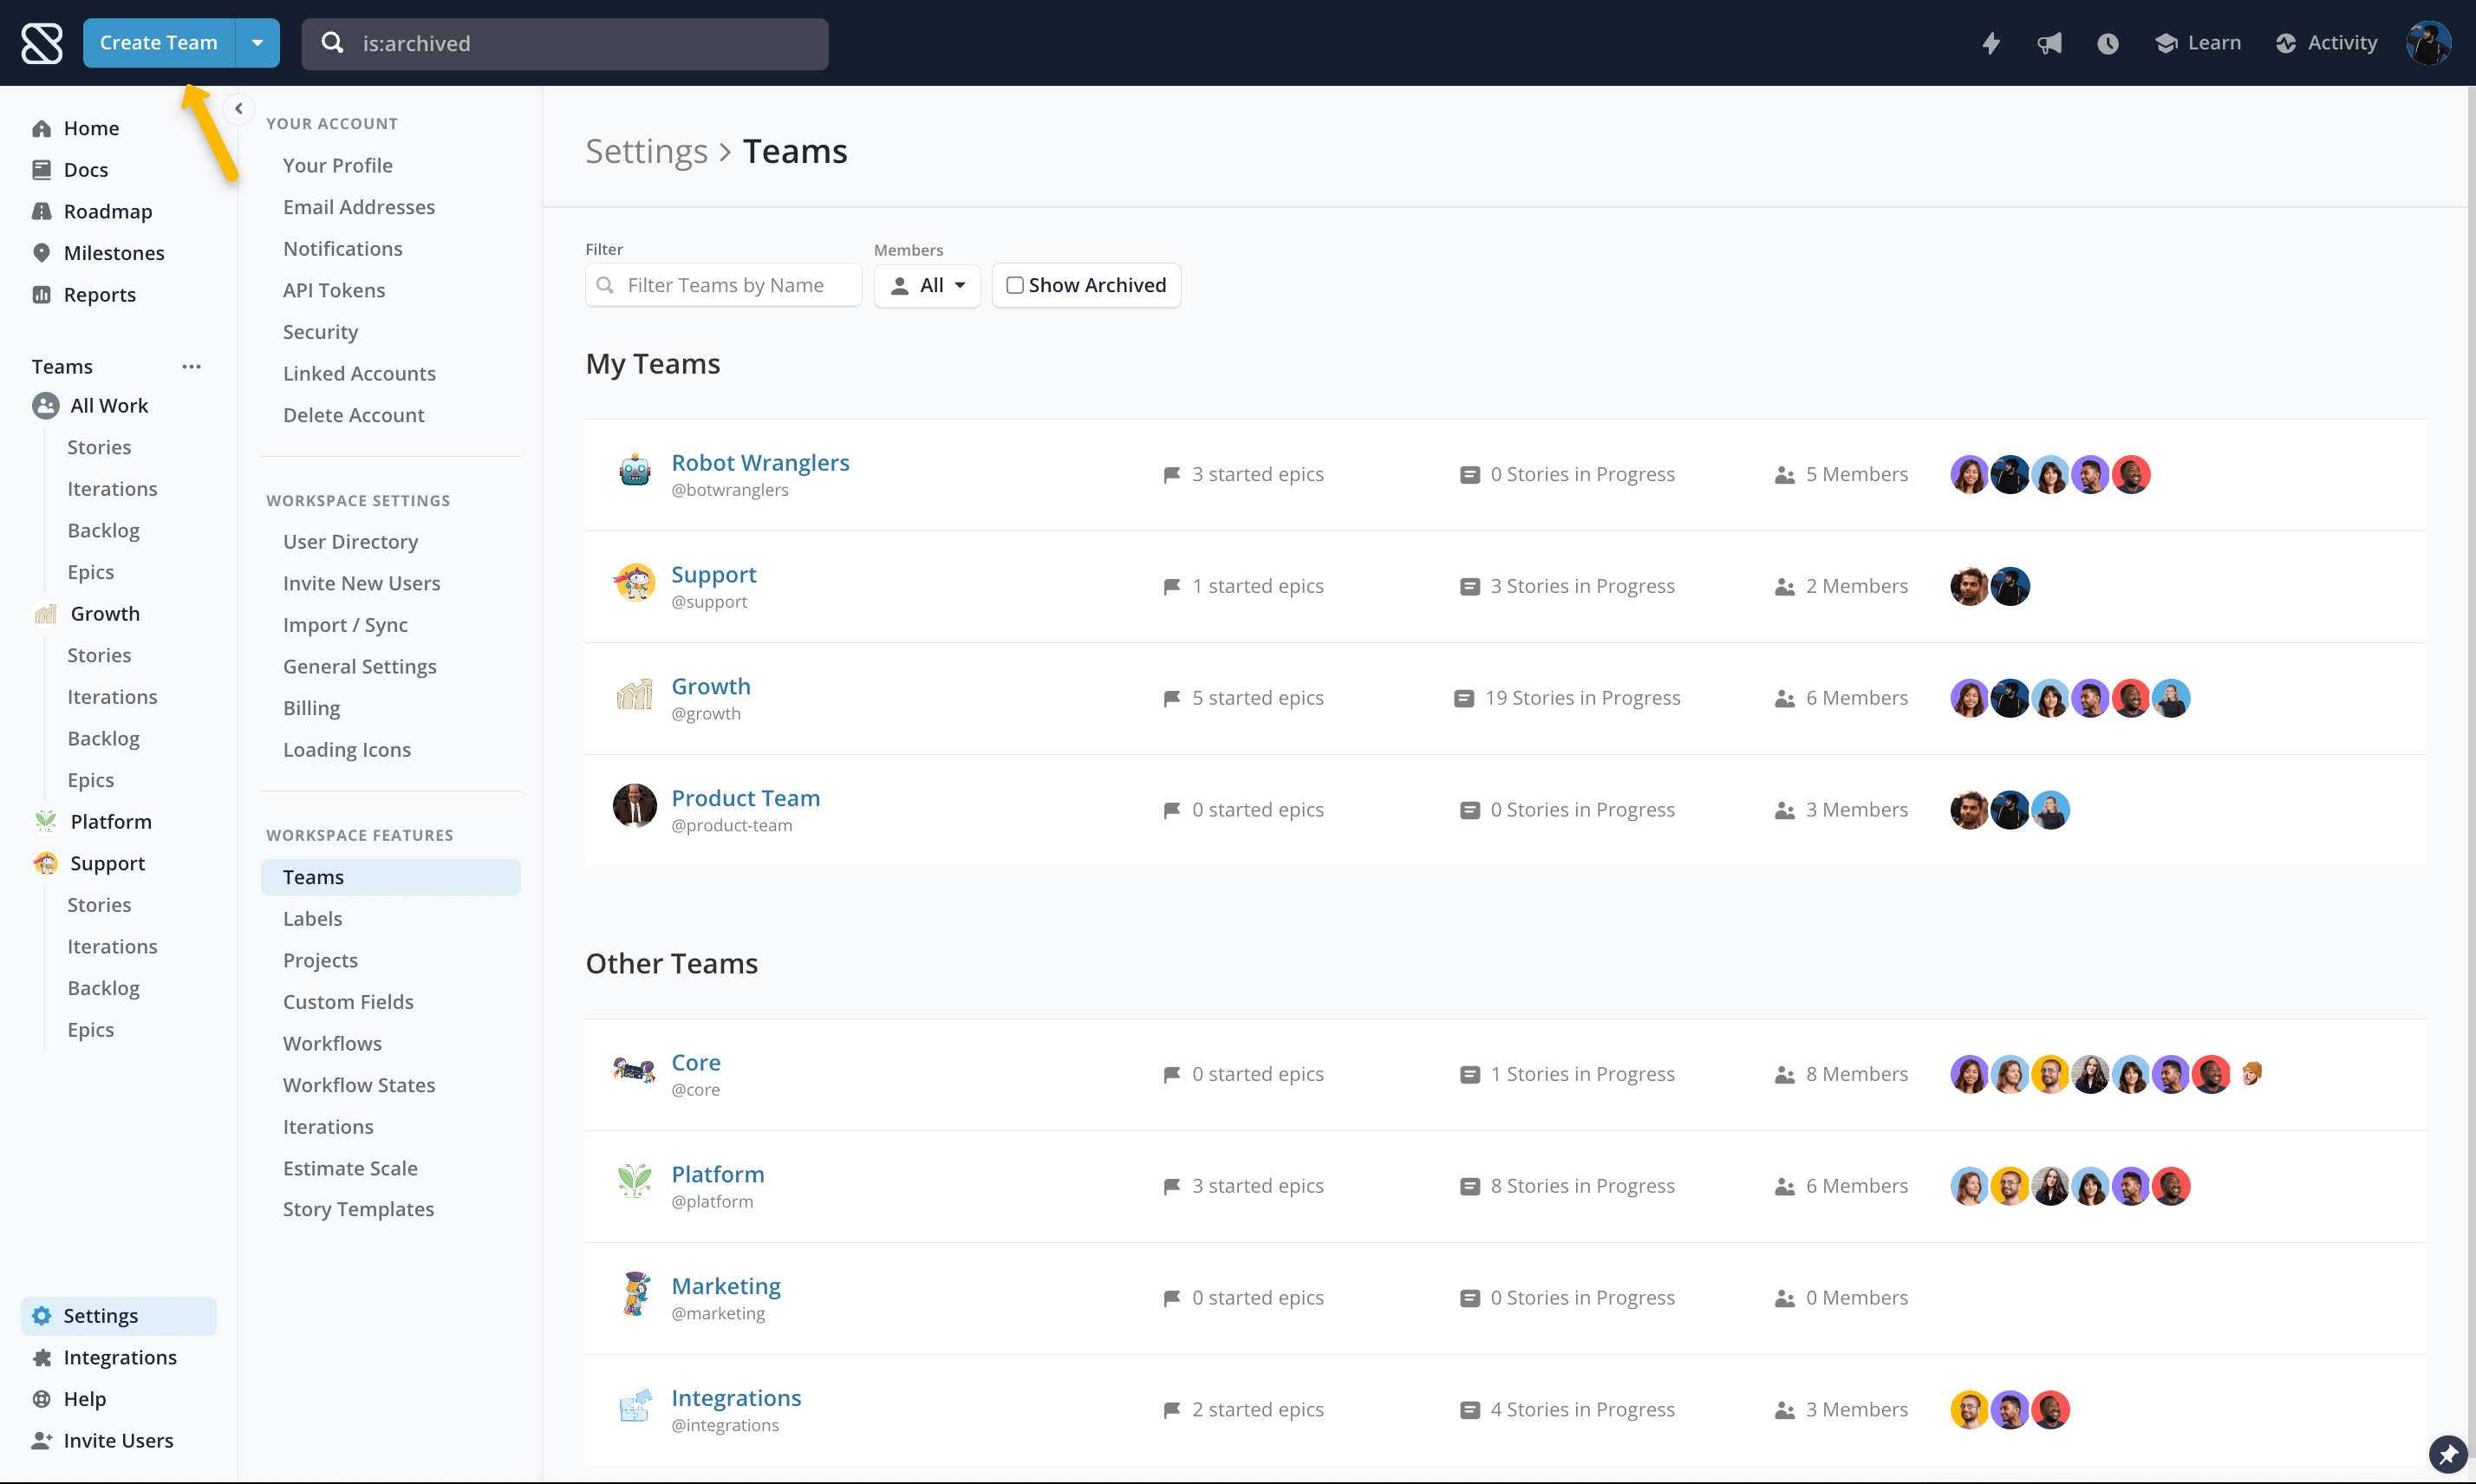The image size is (2476, 1484).
Task: Open the Teams overflow menu with three dots
Action: 192,366
